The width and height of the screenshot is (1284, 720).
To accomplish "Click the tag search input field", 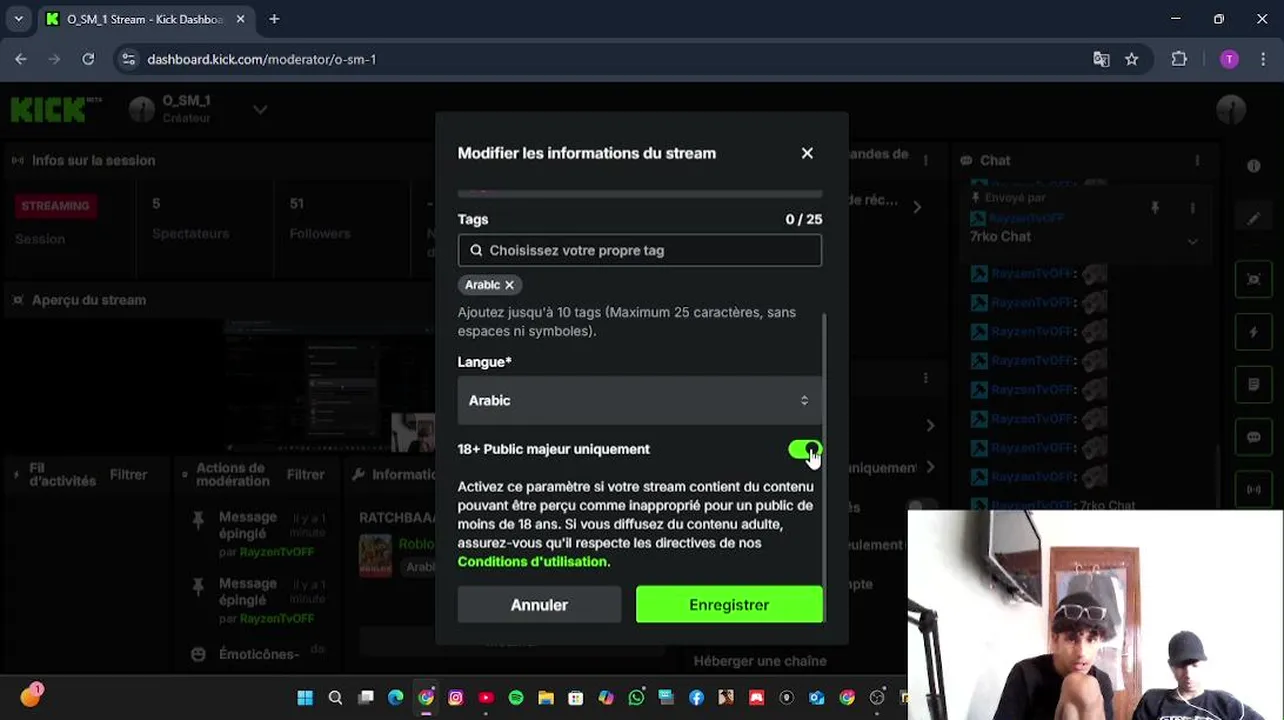I will point(640,251).
